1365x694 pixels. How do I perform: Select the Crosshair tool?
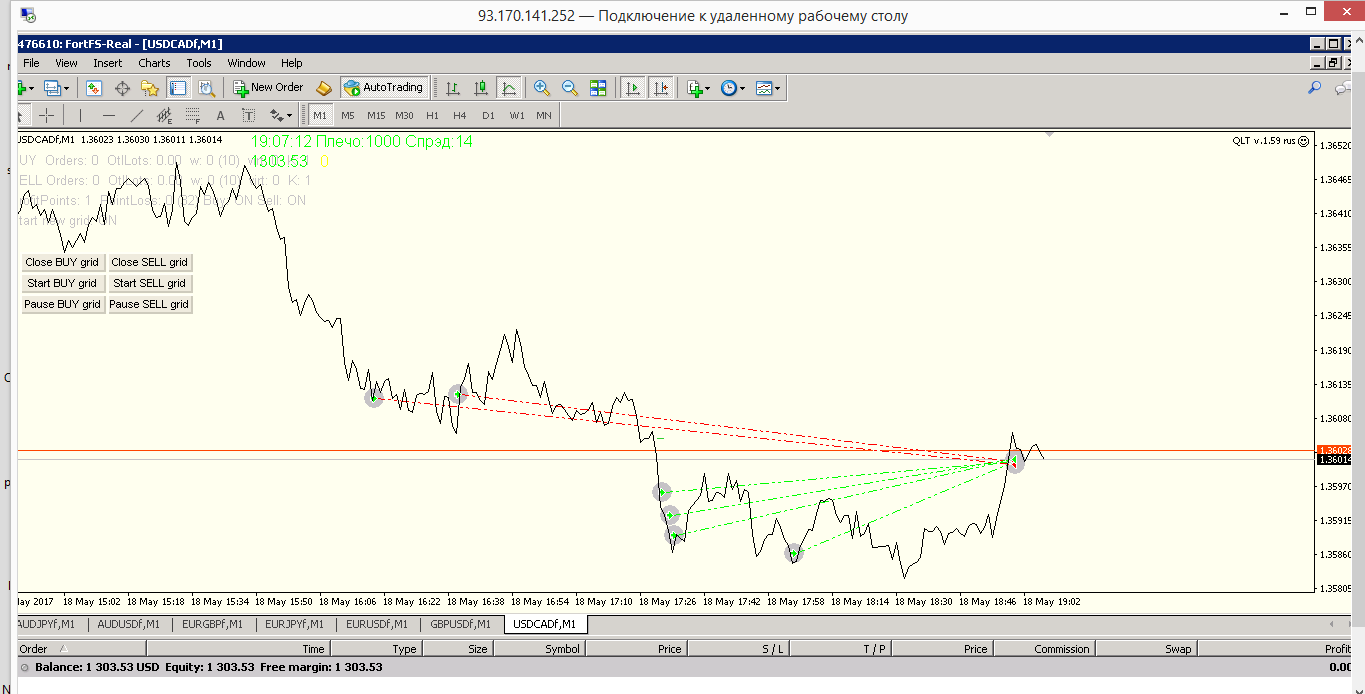46,115
